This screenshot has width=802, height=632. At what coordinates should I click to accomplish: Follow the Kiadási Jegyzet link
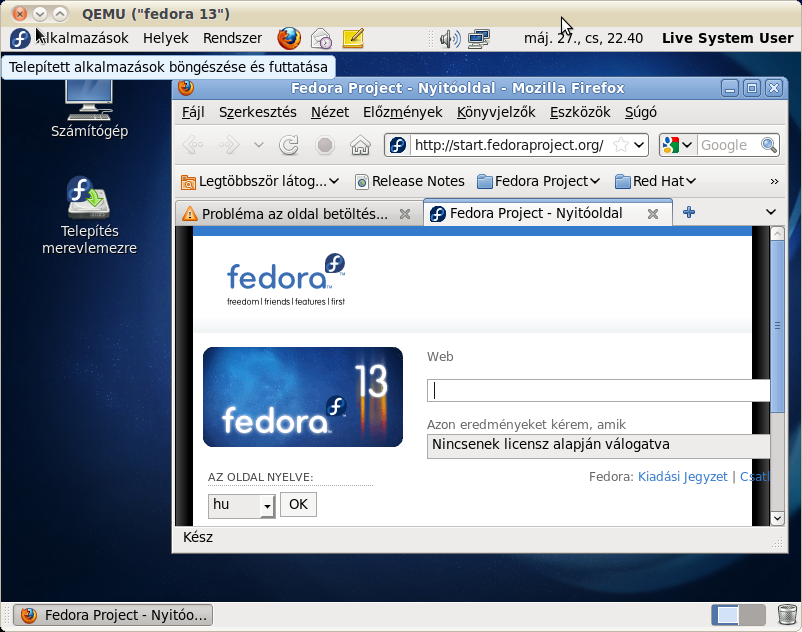point(682,477)
